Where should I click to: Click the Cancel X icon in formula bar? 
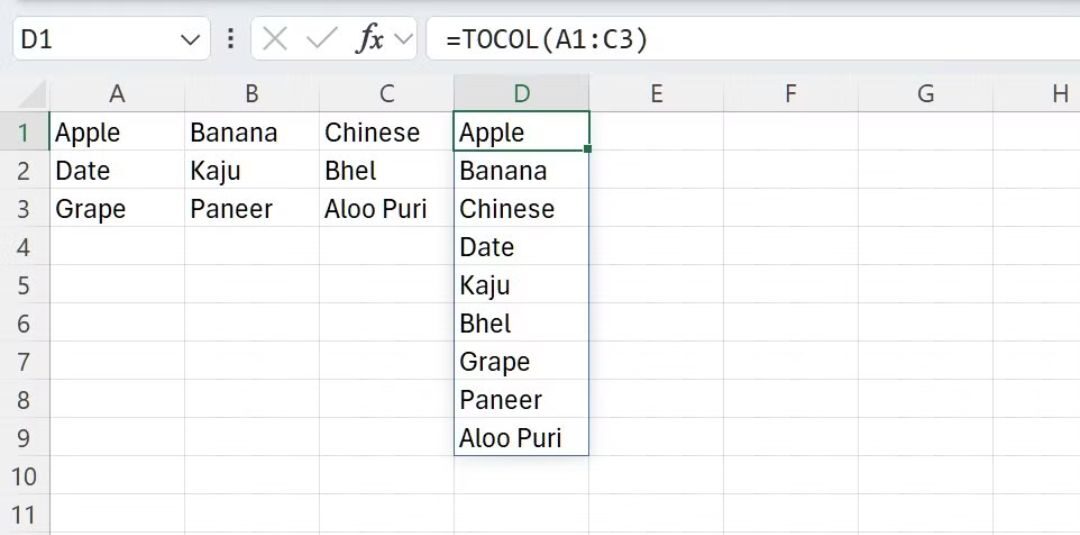coord(275,39)
